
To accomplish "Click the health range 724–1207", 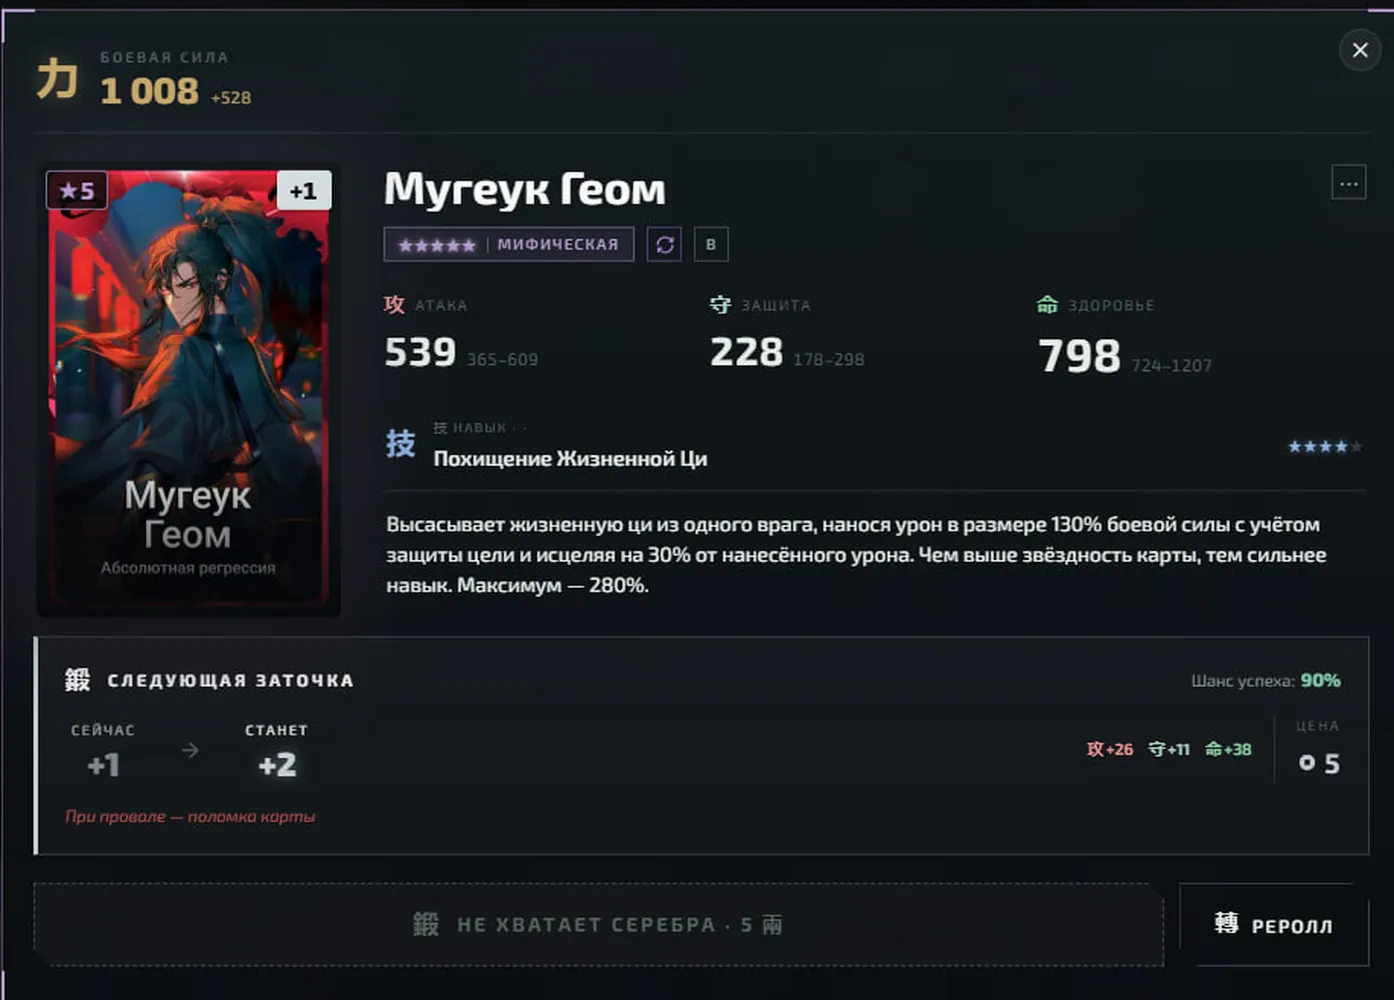I will [x=1171, y=366].
